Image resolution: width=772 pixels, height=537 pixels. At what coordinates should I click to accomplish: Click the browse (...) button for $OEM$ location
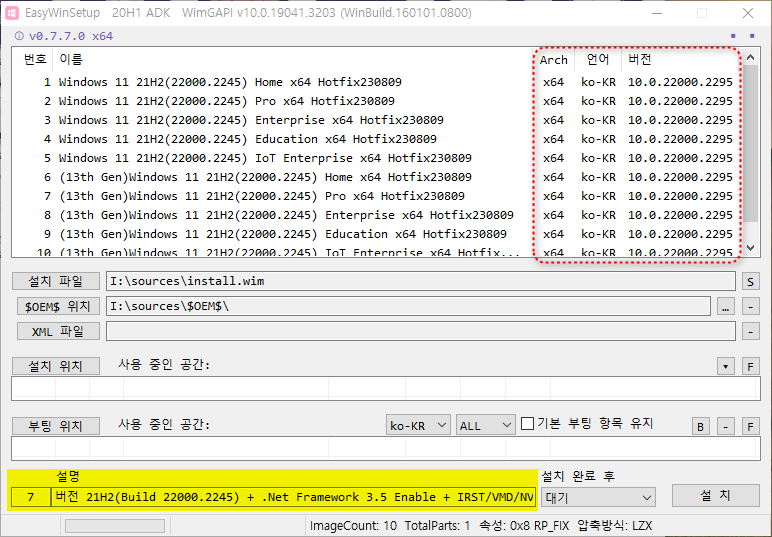pyautogui.click(x=726, y=307)
